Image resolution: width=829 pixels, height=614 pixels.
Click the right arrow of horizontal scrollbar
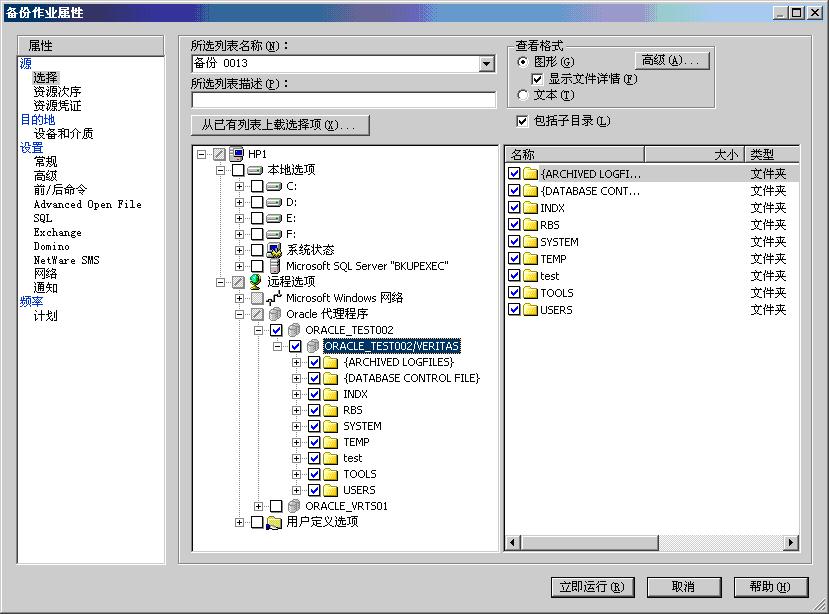791,542
